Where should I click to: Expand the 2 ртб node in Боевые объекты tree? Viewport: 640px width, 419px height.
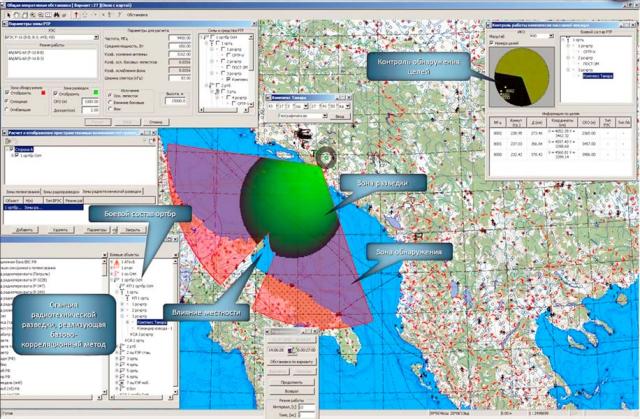pyautogui.click(x=117, y=346)
